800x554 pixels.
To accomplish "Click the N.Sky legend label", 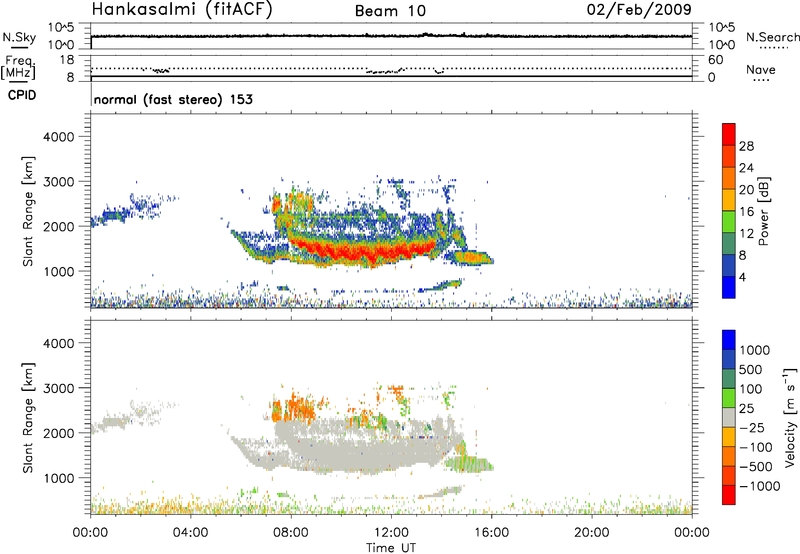I will click(19, 37).
